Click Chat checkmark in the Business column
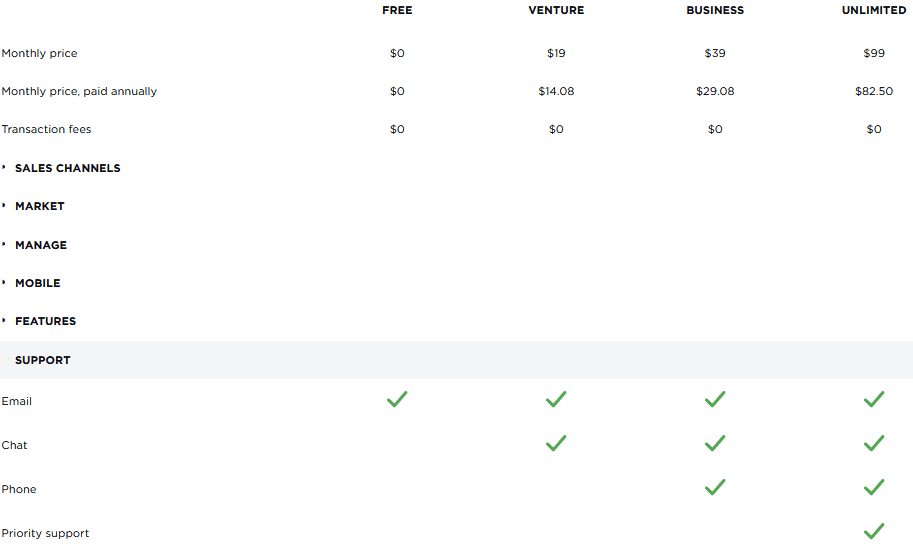 (x=715, y=444)
